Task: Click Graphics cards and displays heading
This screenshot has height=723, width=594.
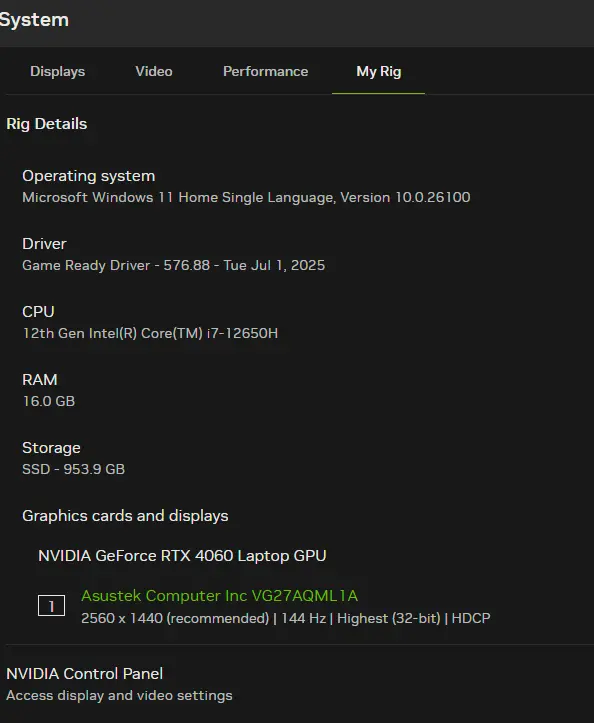Action: 125,516
